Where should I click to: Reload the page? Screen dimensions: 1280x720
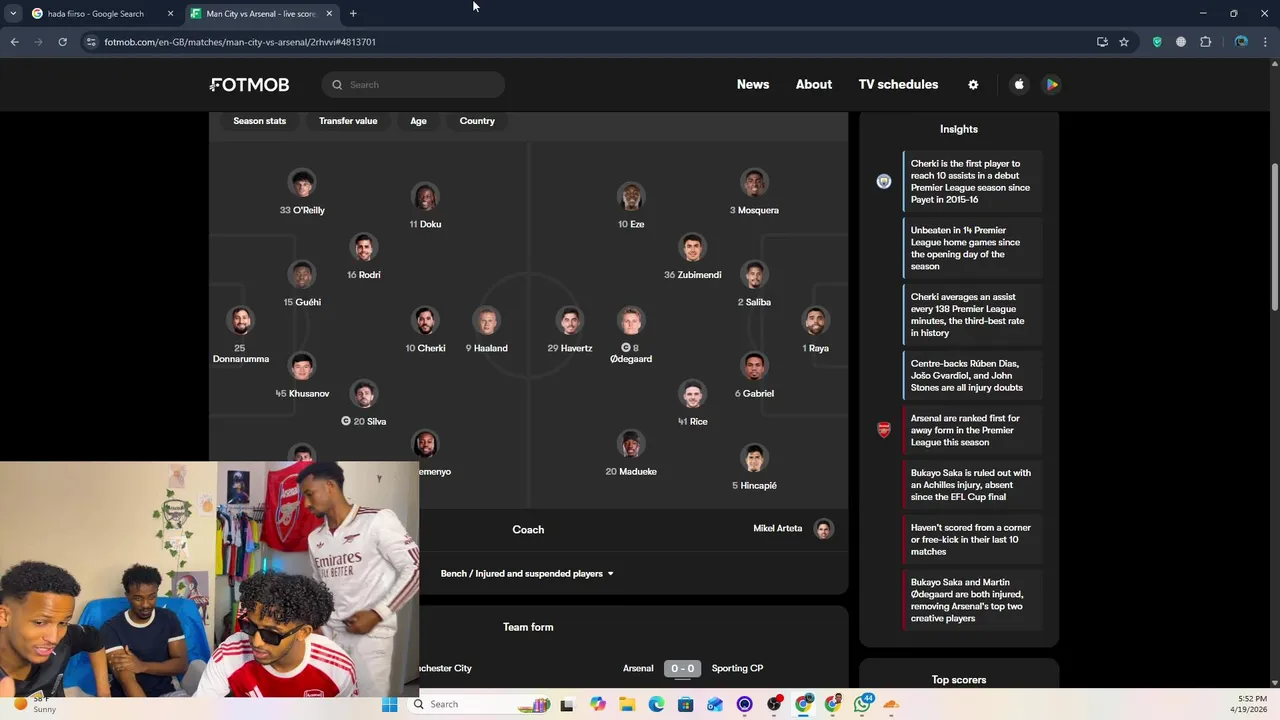(x=62, y=42)
